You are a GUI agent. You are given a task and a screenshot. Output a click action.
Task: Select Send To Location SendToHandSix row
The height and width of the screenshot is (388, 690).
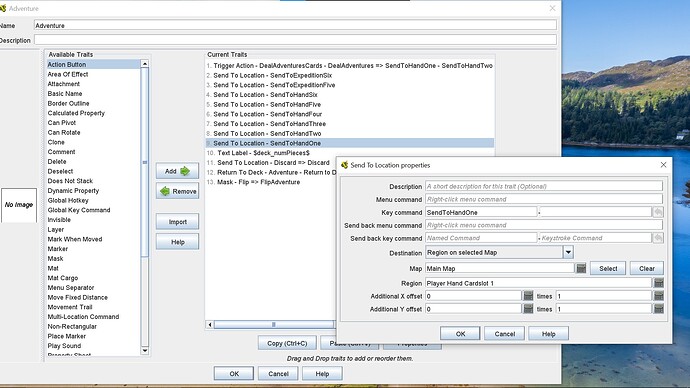point(350,95)
